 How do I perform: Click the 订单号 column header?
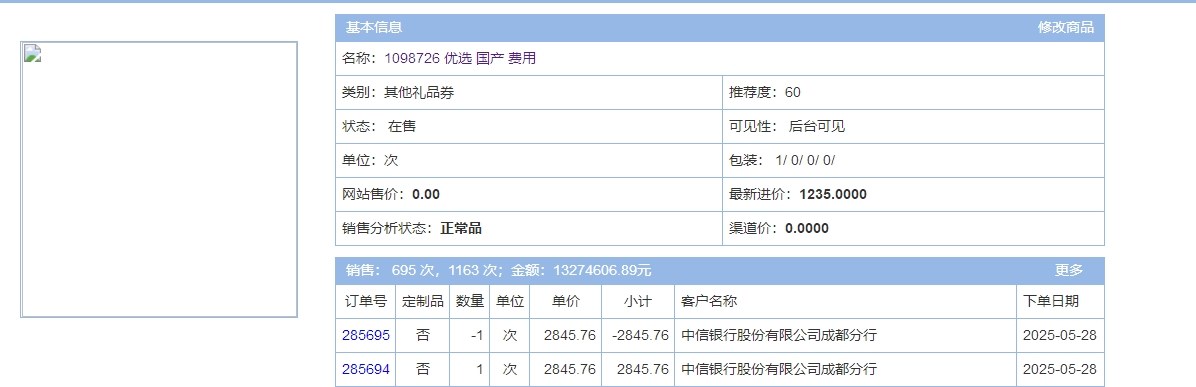pyautogui.click(x=365, y=302)
